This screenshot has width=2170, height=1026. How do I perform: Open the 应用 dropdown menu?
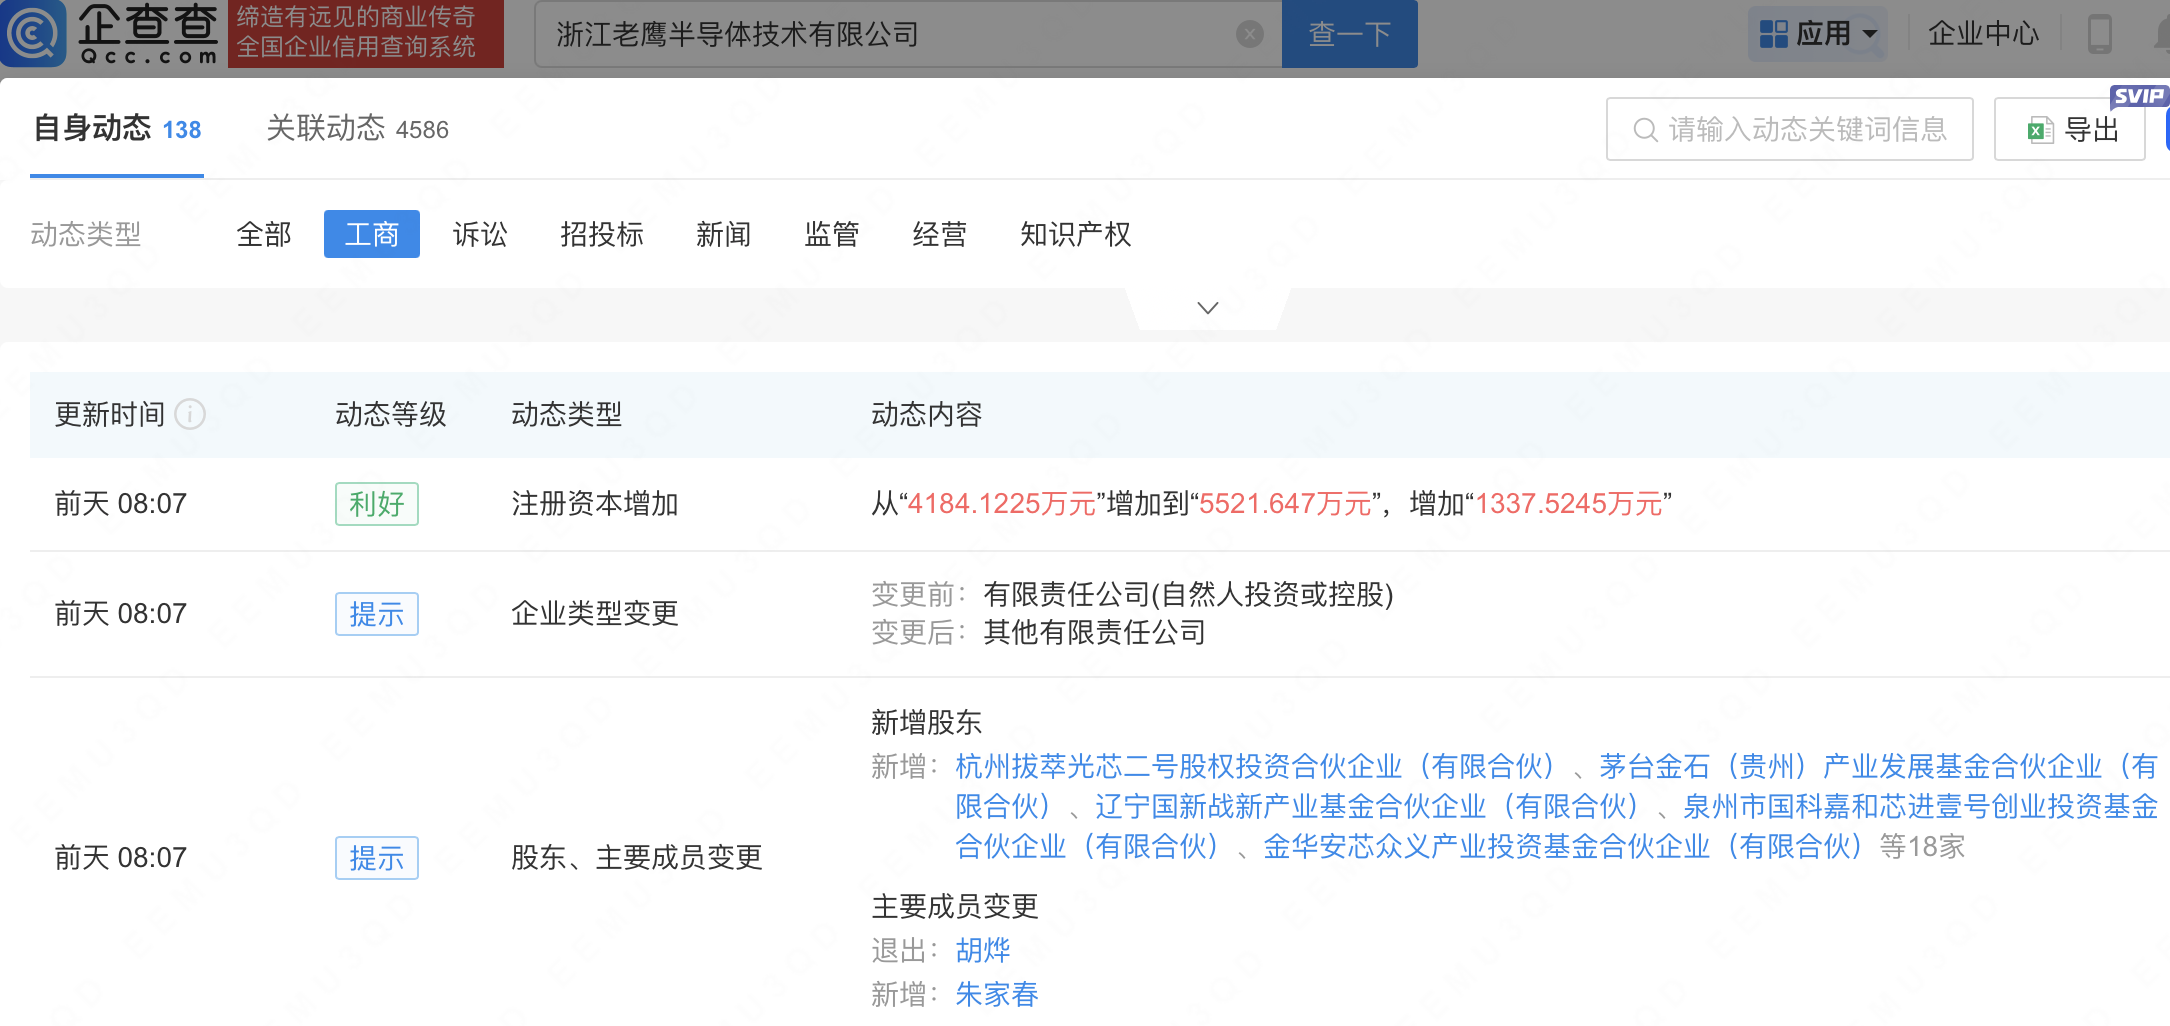[1869, 34]
